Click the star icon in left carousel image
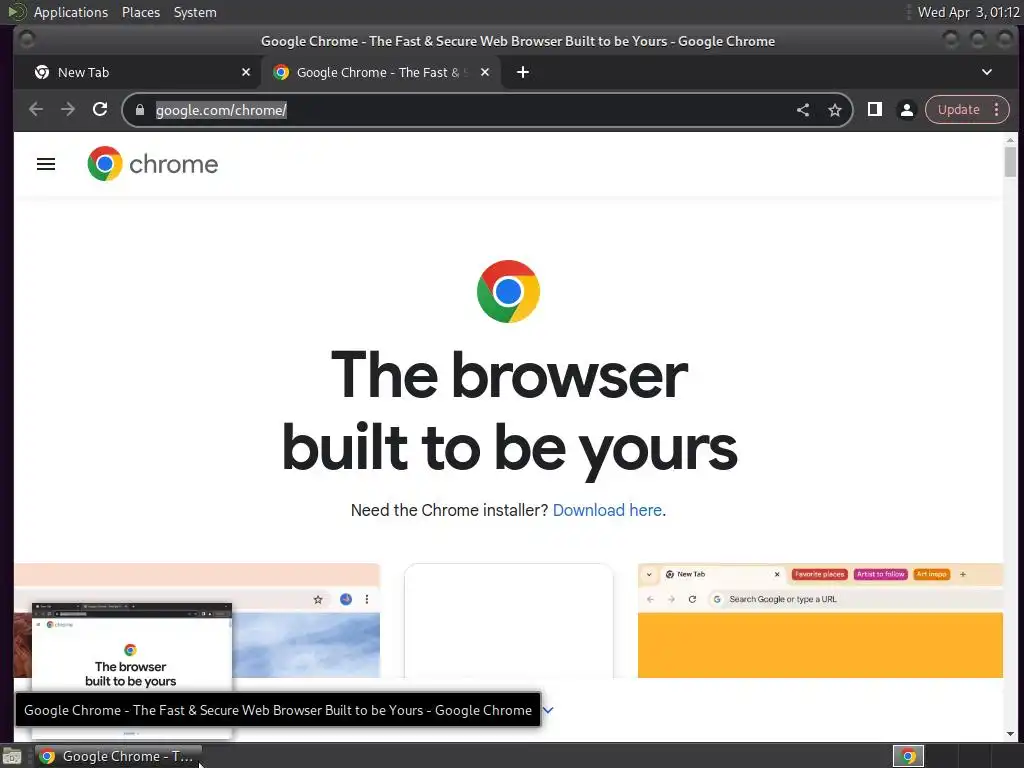The height and width of the screenshot is (768, 1024). (318, 600)
